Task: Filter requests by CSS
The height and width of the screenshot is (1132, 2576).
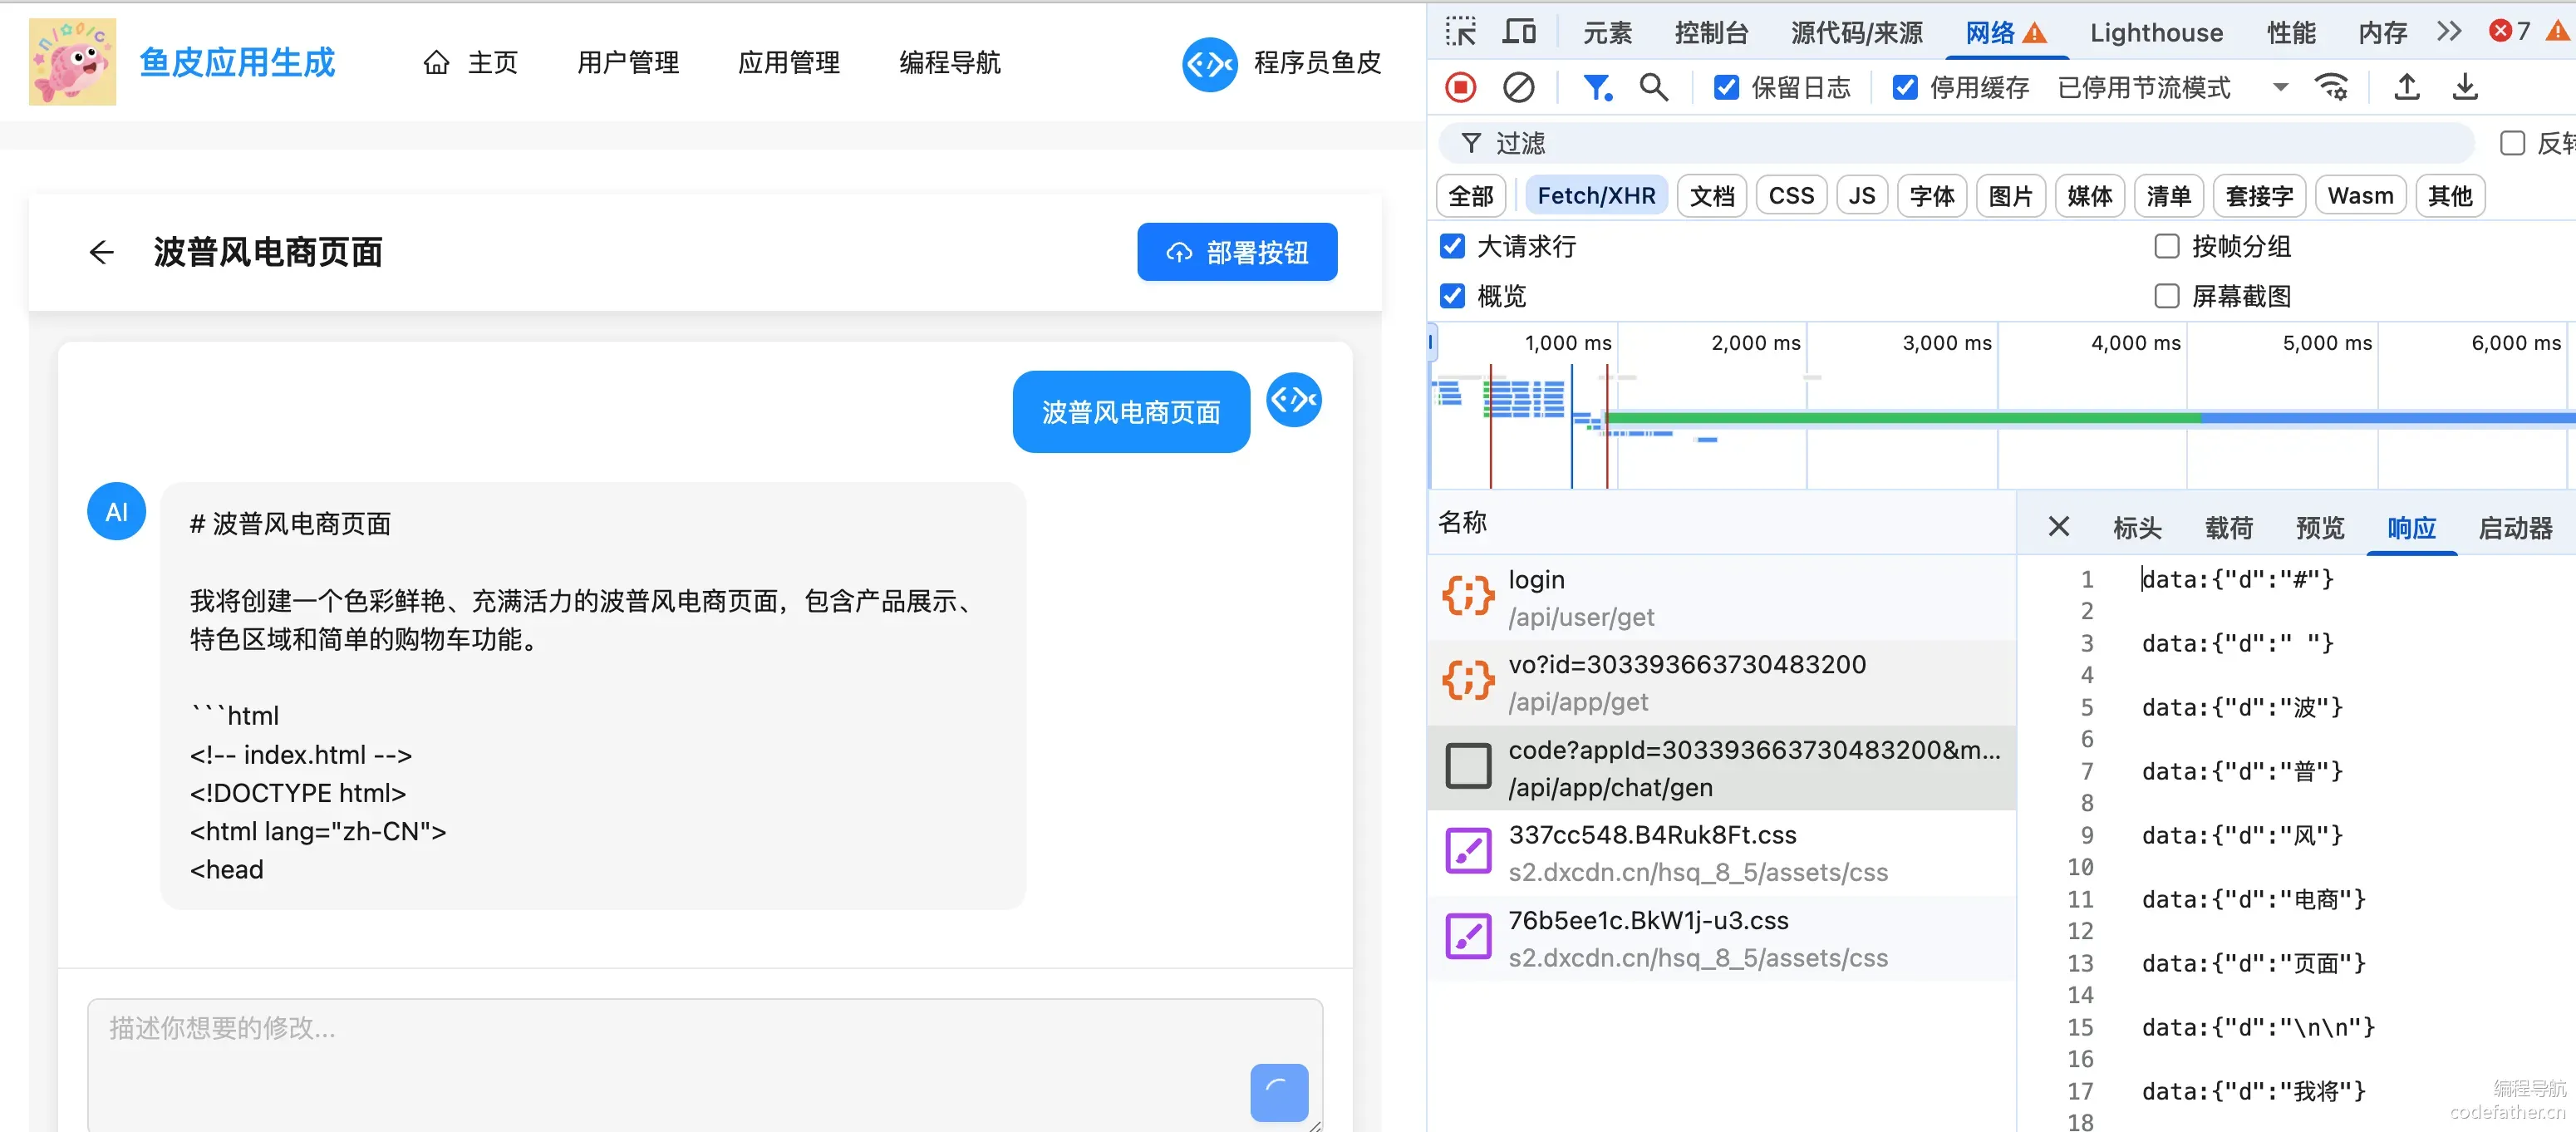Action: click(1791, 196)
